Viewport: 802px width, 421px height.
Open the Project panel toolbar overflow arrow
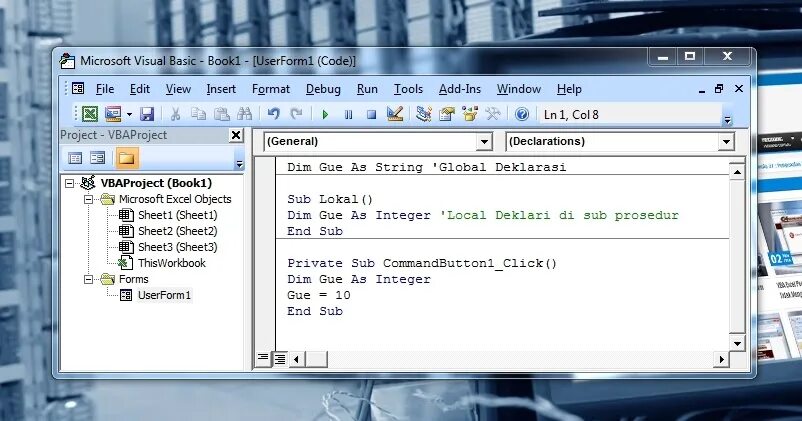click(x=239, y=164)
